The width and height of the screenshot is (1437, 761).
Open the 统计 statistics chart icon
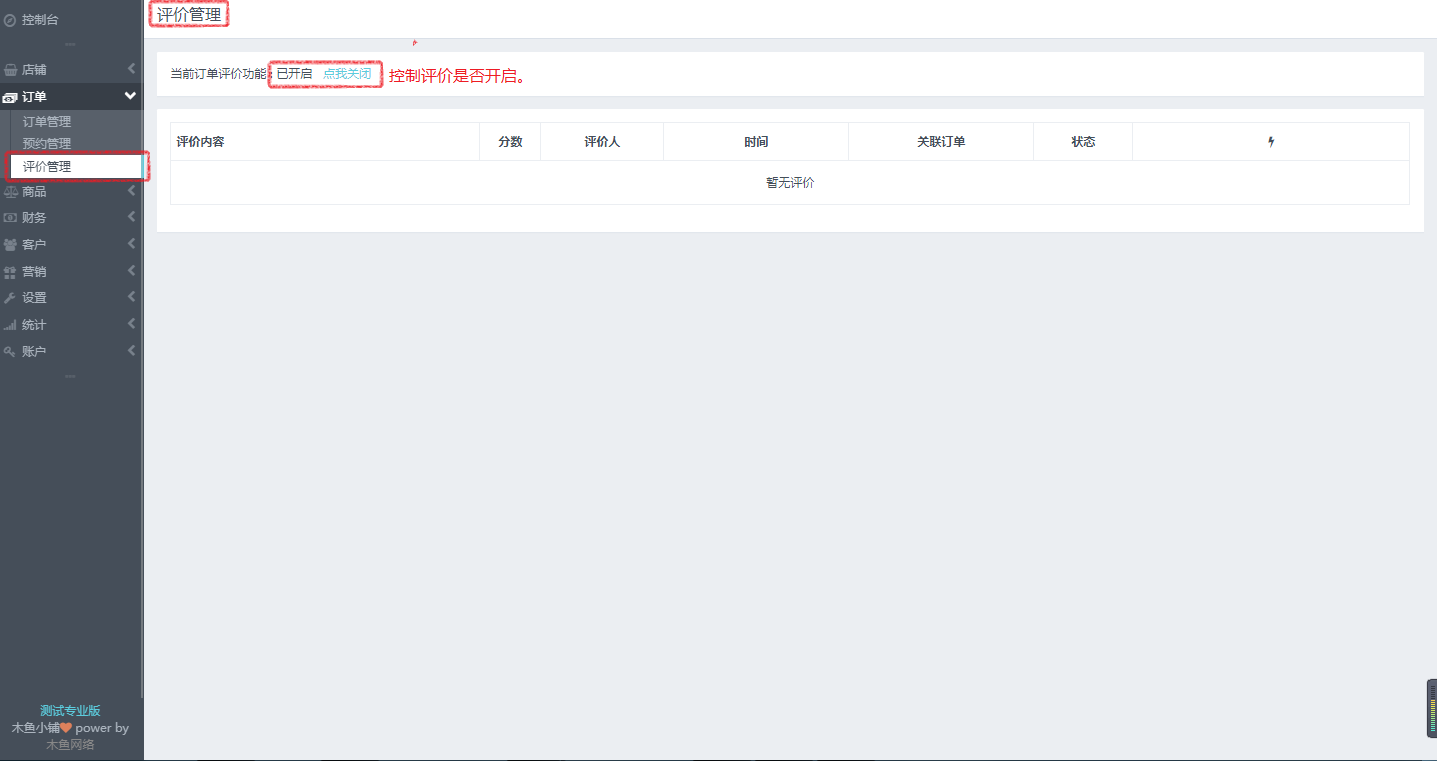(x=11, y=324)
